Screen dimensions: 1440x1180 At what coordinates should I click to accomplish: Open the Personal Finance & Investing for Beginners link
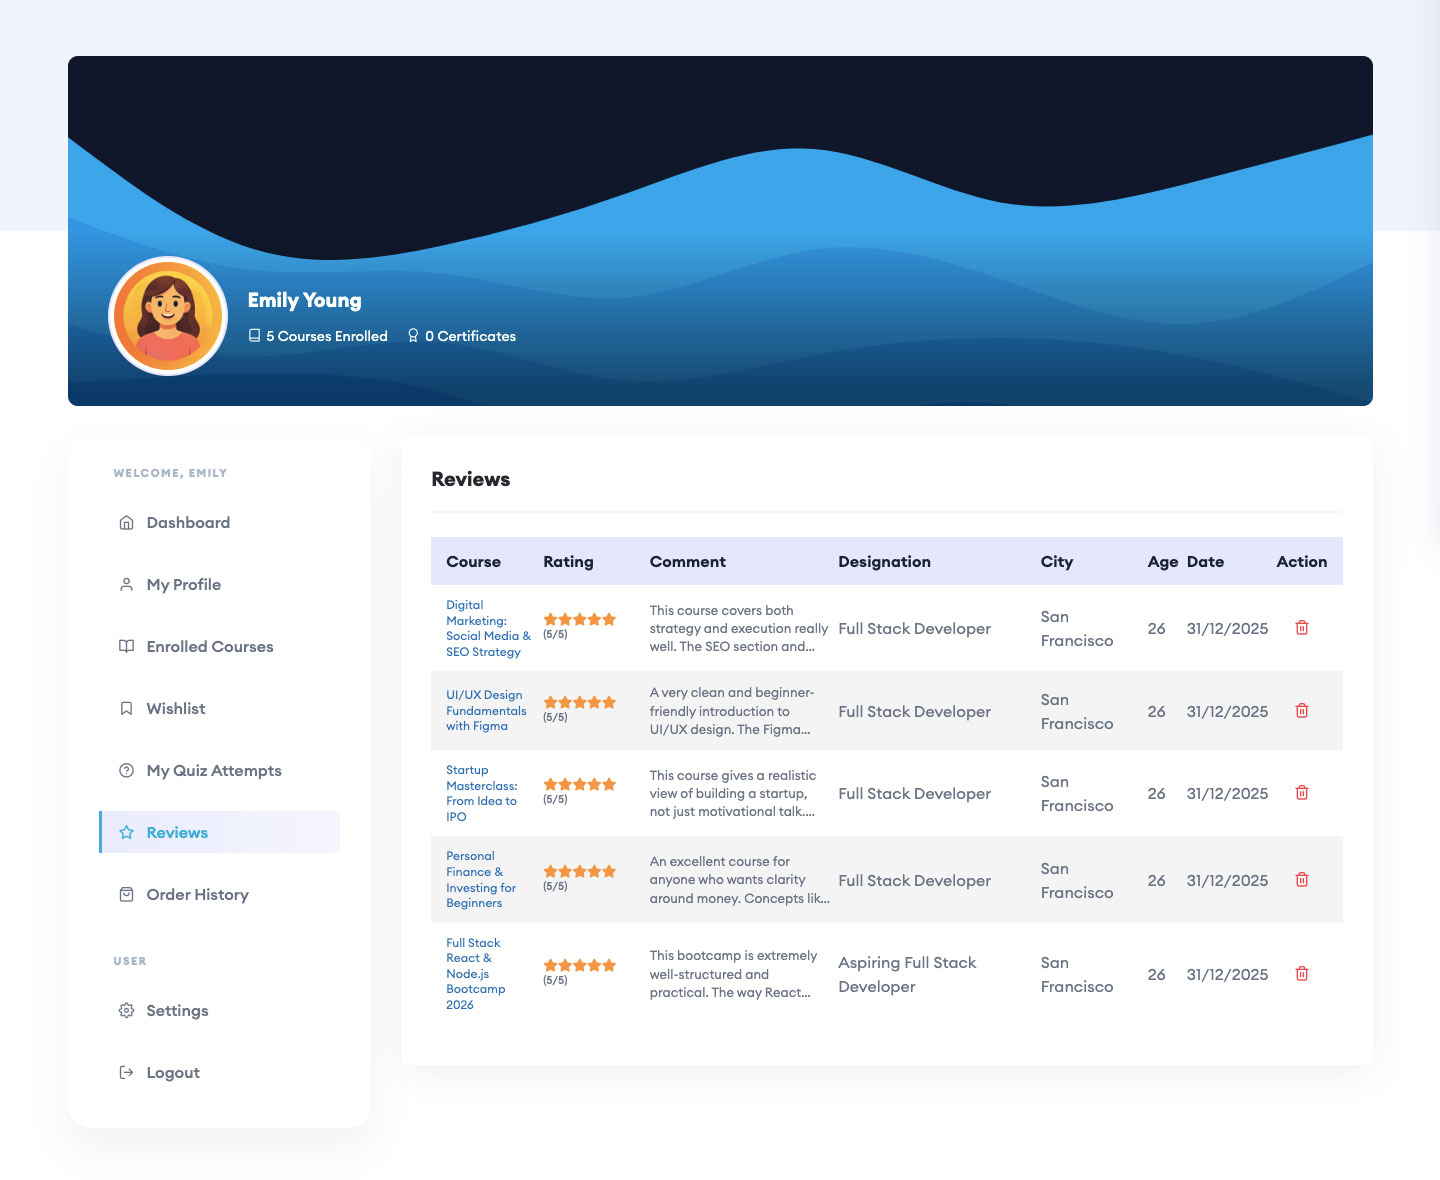pyautogui.click(x=481, y=879)
